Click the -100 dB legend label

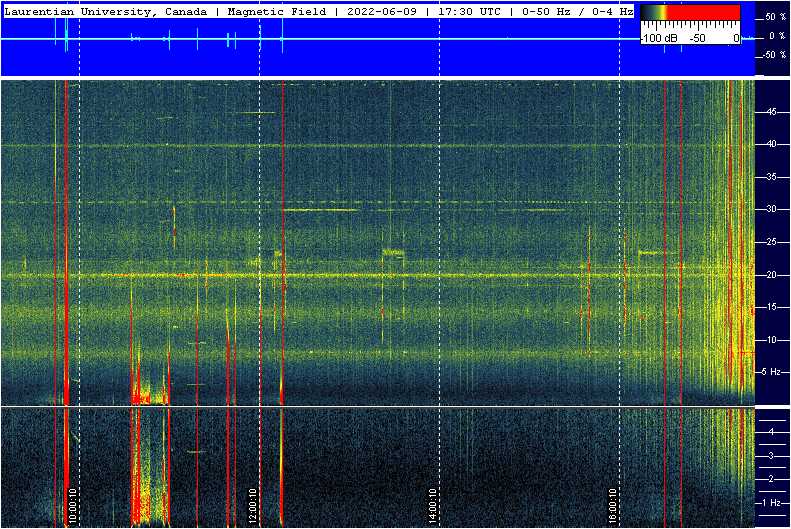(x=660, y=38)
